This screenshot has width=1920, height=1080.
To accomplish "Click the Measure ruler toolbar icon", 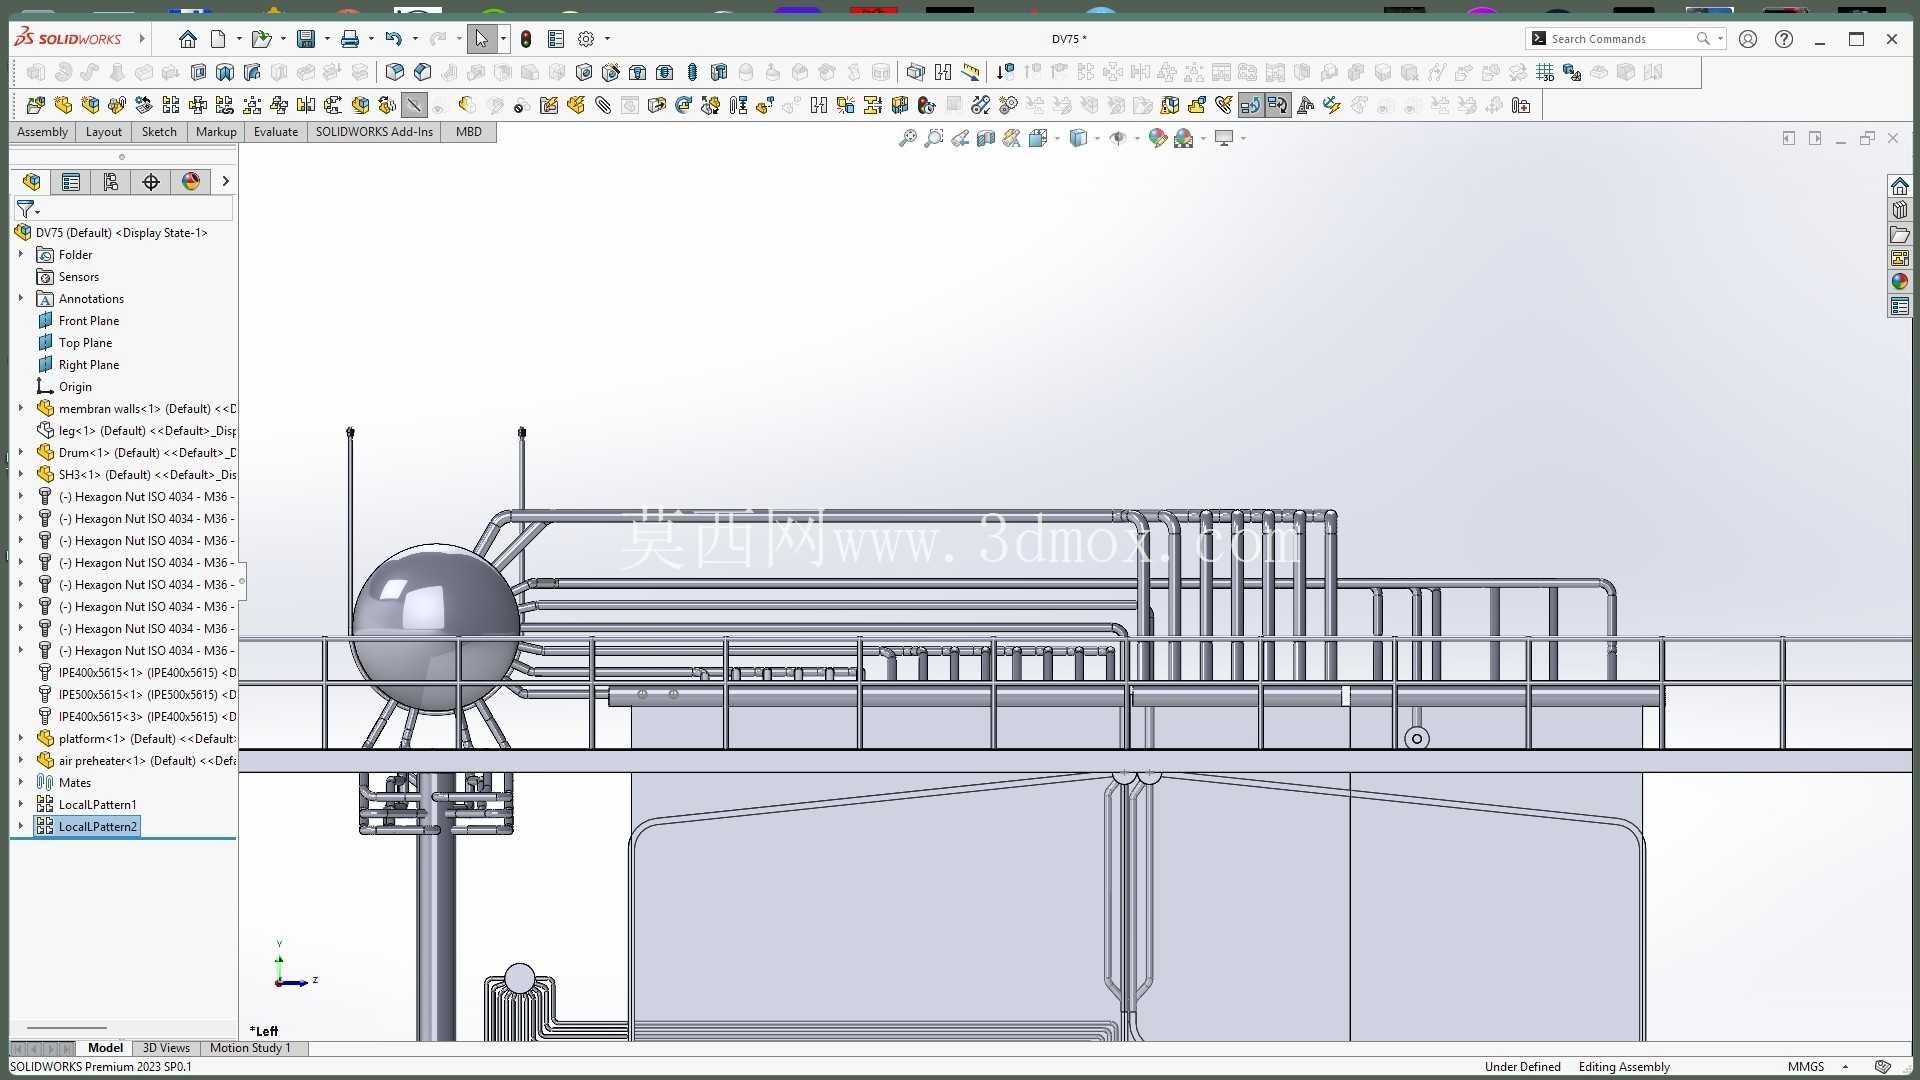I will click(x=970, y=72).
